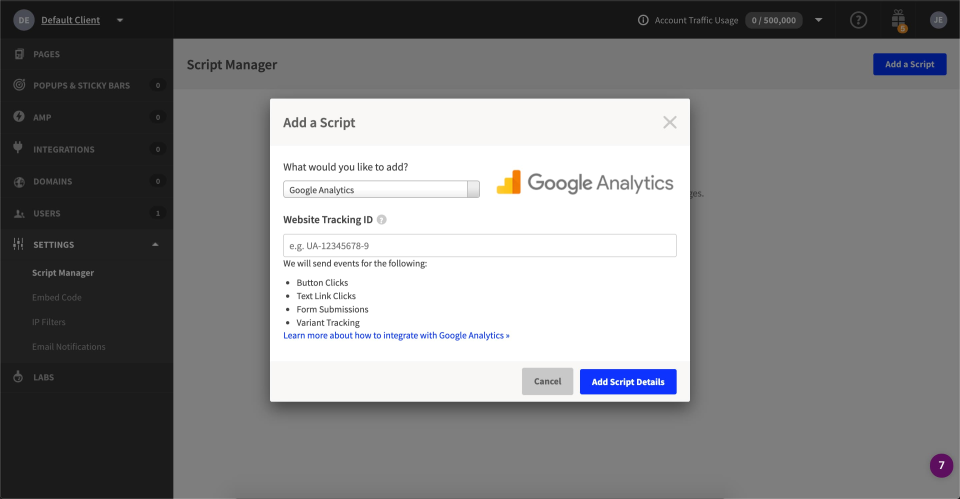This screenshot has height=499, width=960.
Task: Click the Account Traffic Usage info icon
Action: (x=643, y=20)
